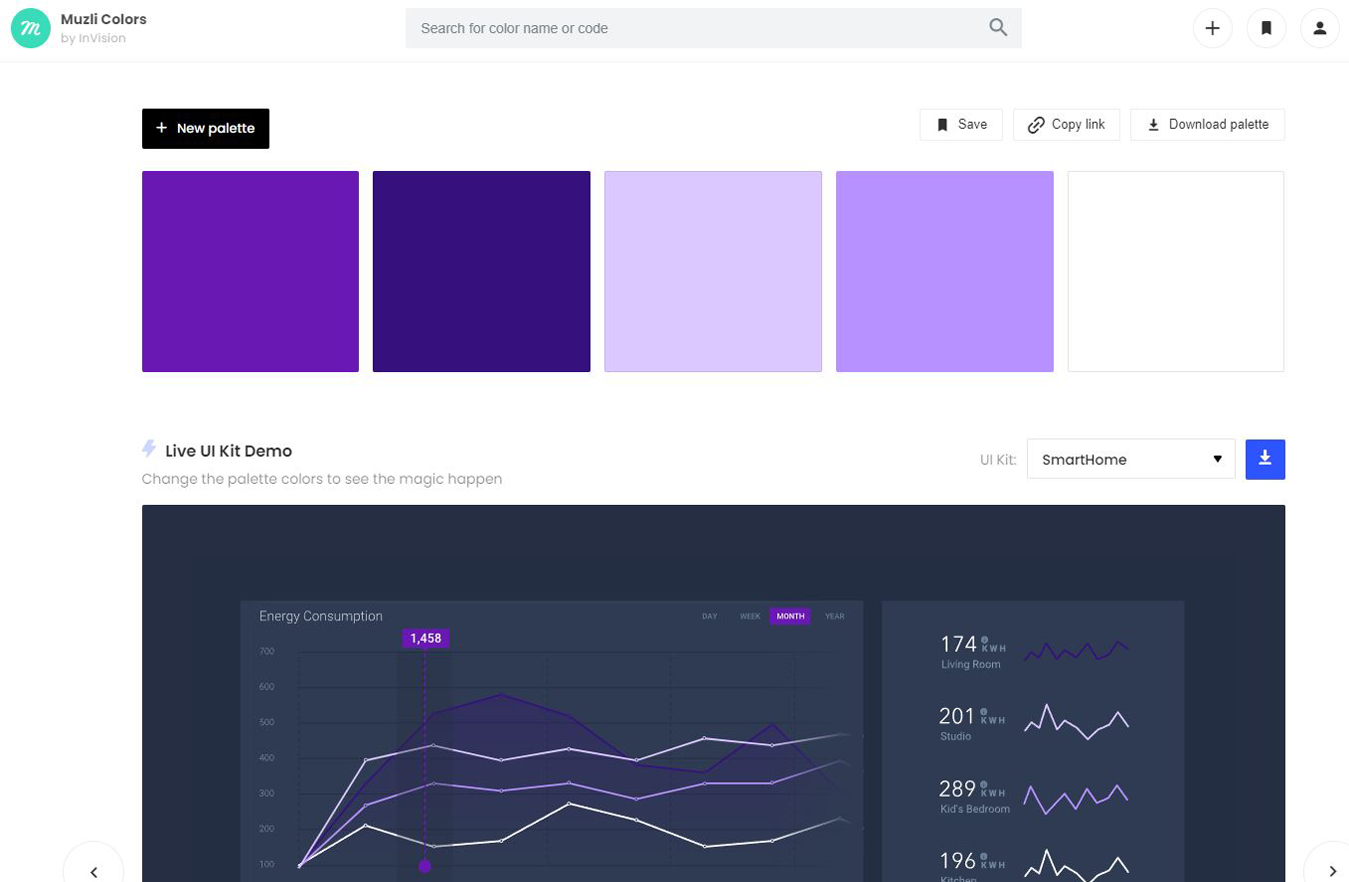The width and height of the screenshot is (1349, 882).
Task: Select the white color swatch
Action: click(x=1175, y=271)
